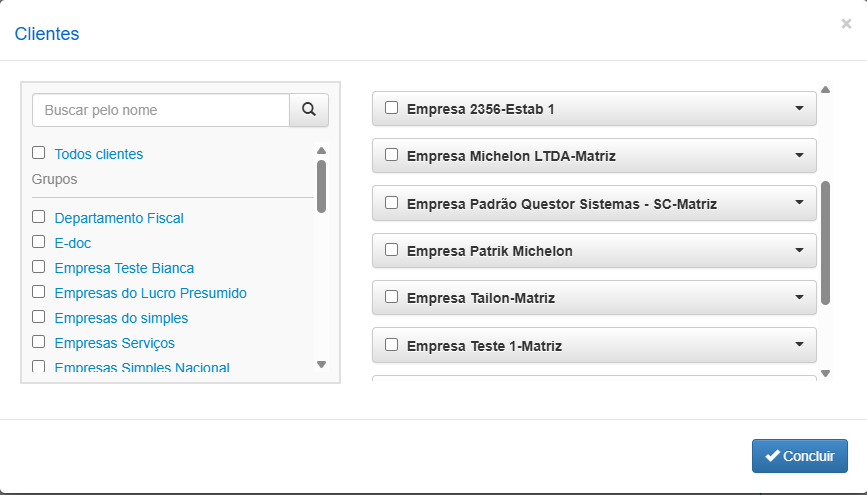Expand the Empresa Teste 1-Matriz dropdown arrow

(799, 345)
